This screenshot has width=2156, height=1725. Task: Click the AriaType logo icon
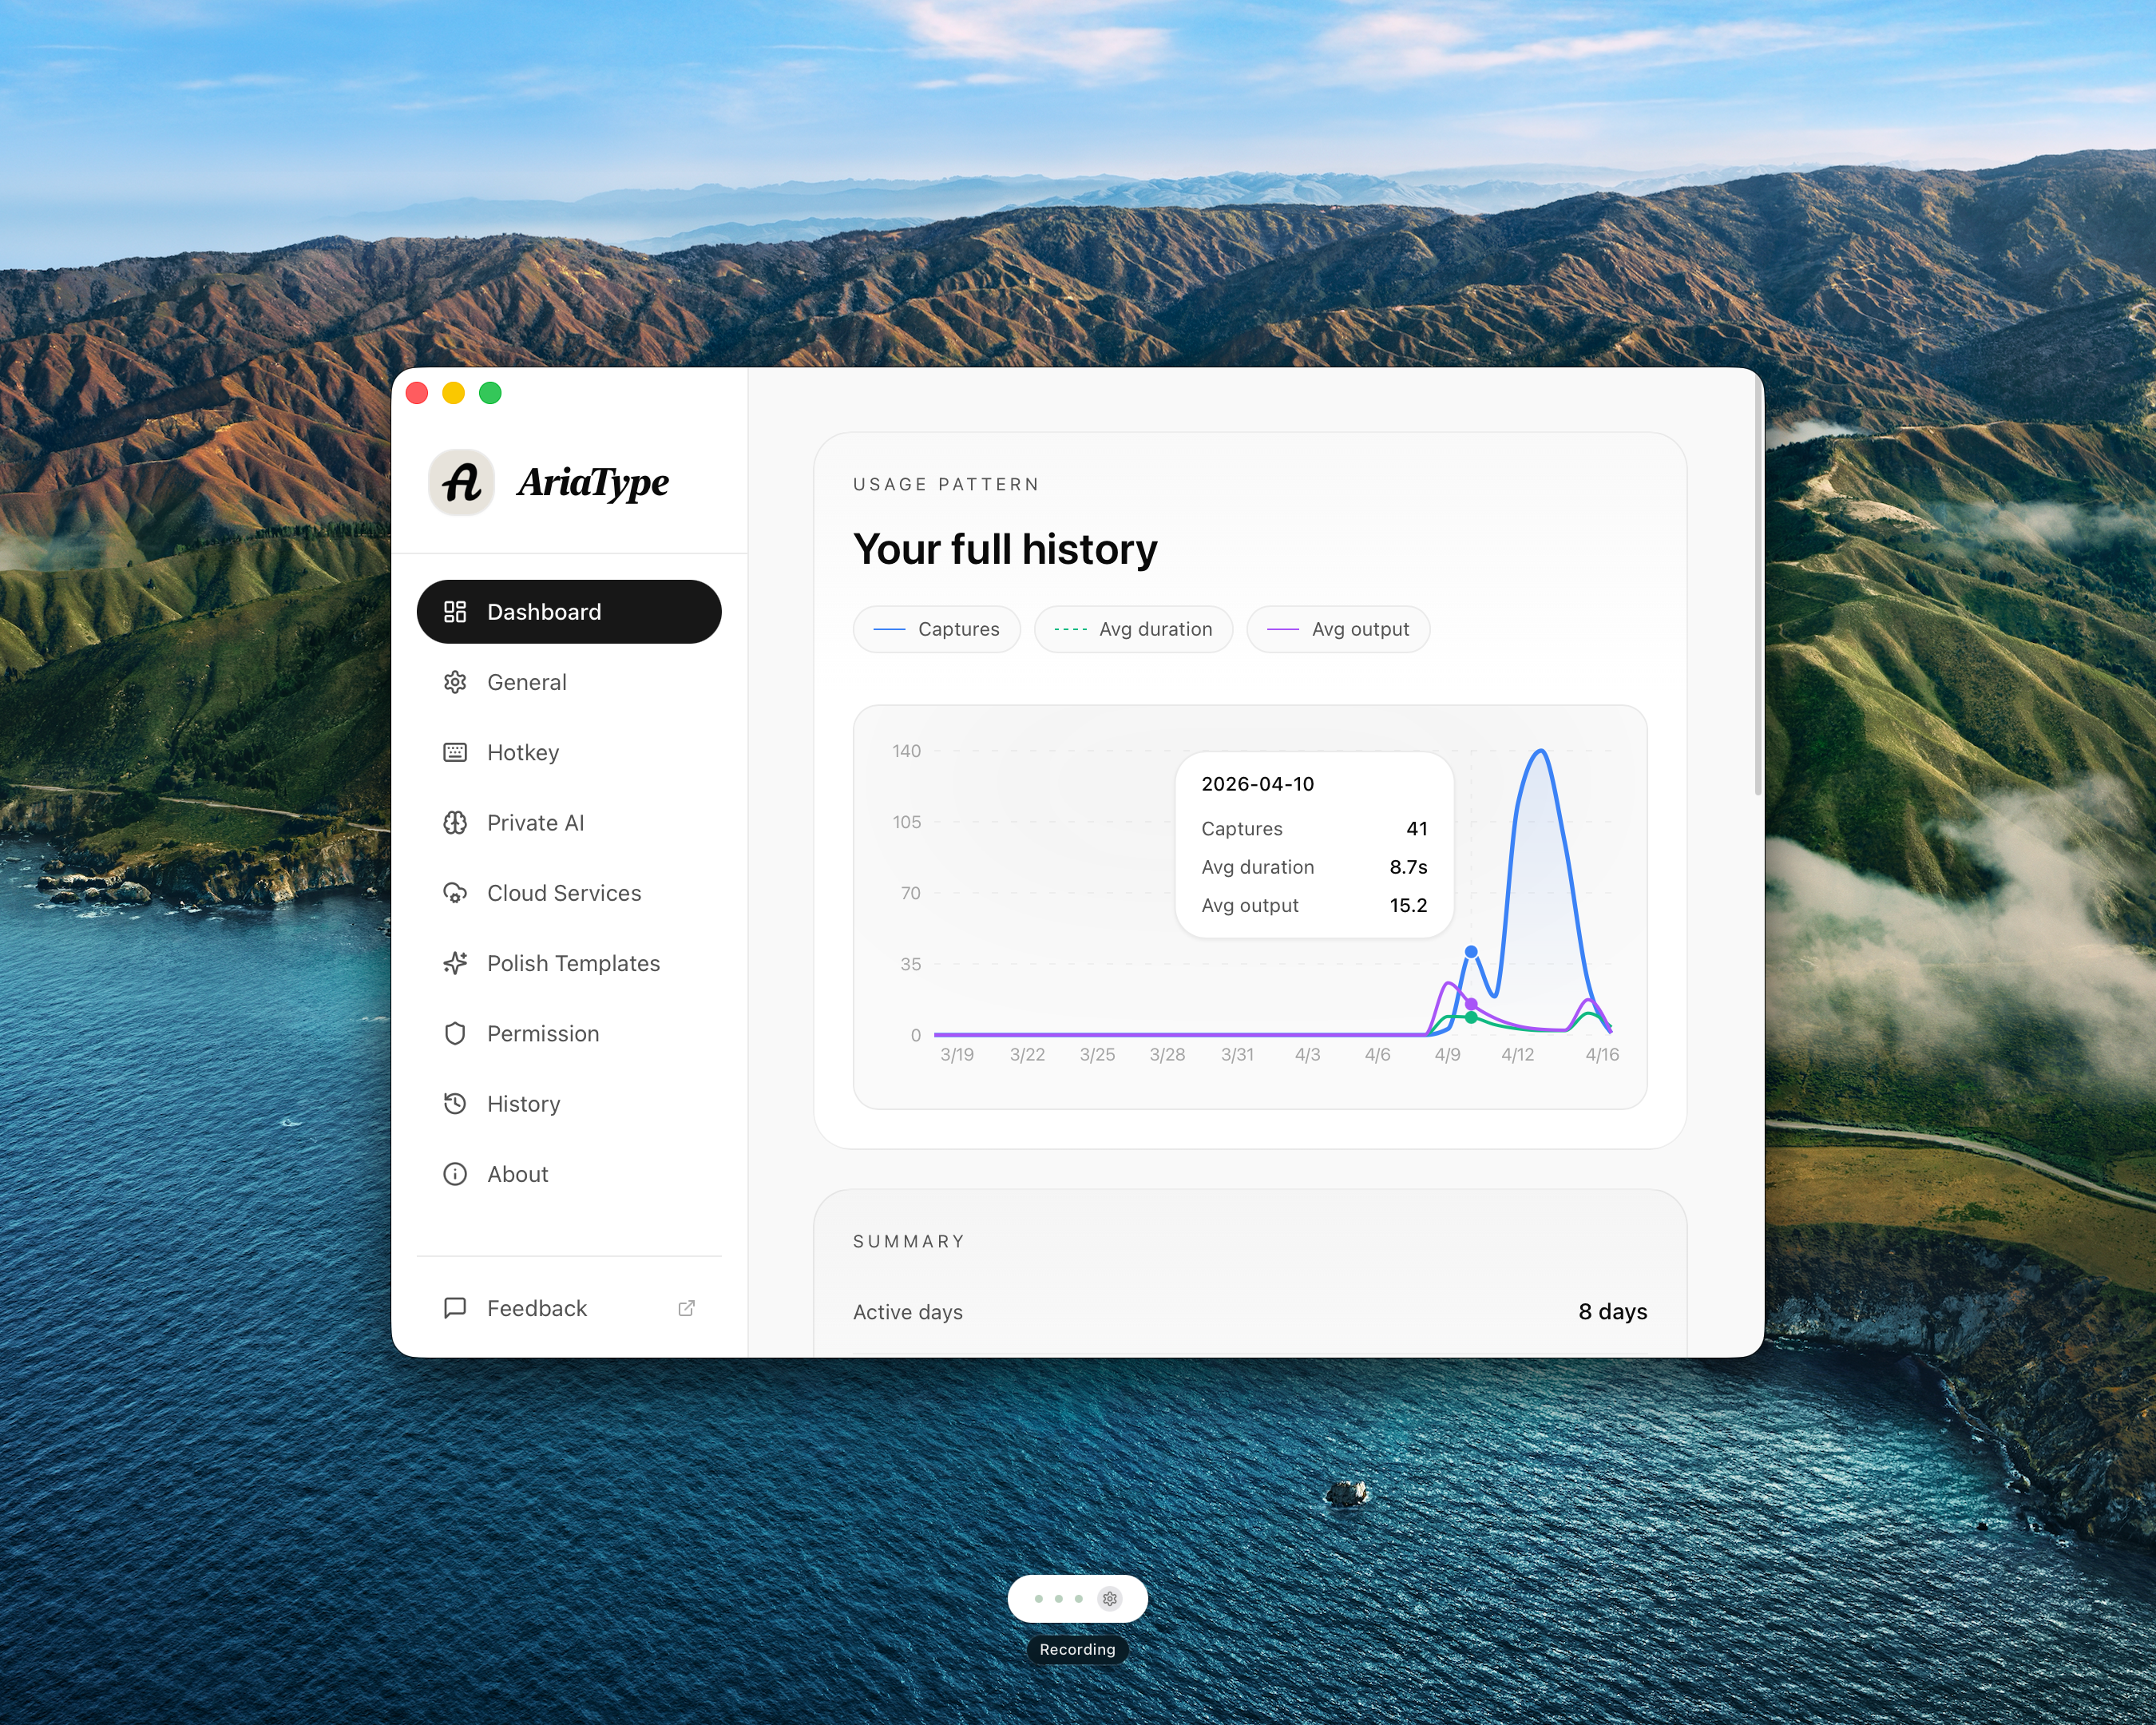(461, 482)
